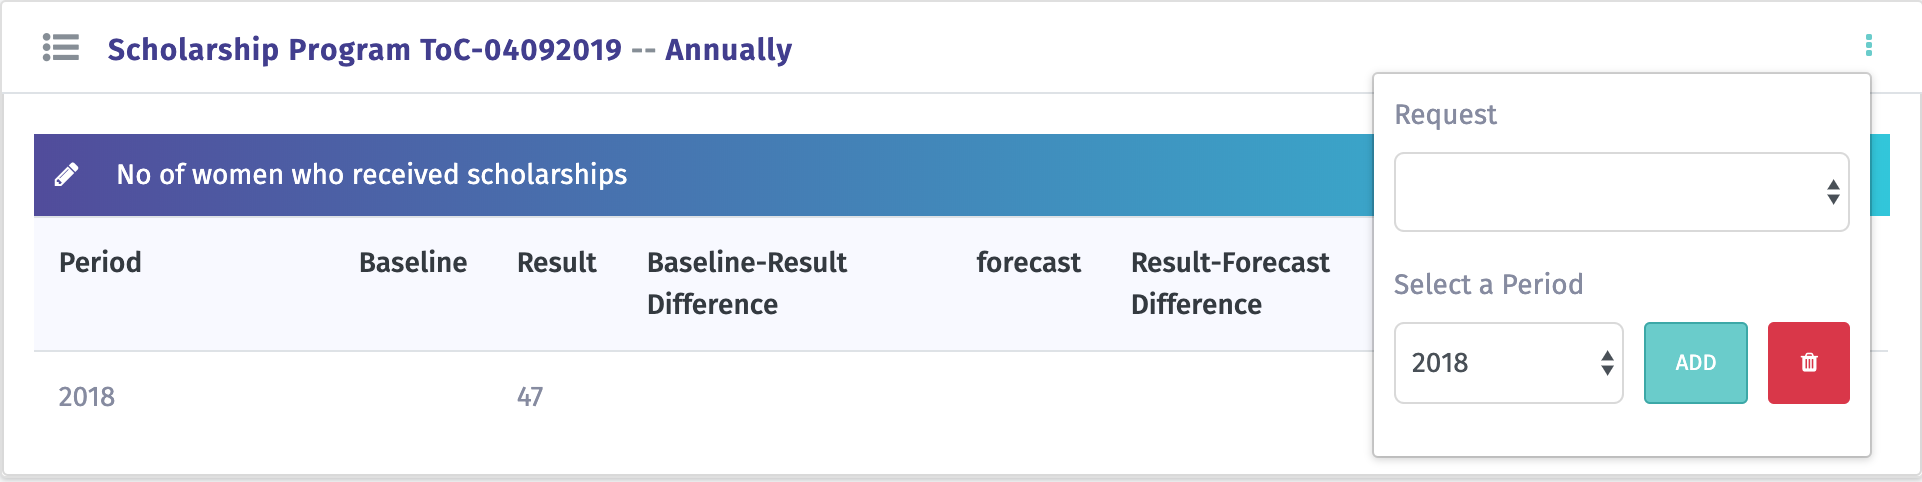Click the Request dropdown arrows
This screenshot has width=1922, height=482.
(1833, 192)
